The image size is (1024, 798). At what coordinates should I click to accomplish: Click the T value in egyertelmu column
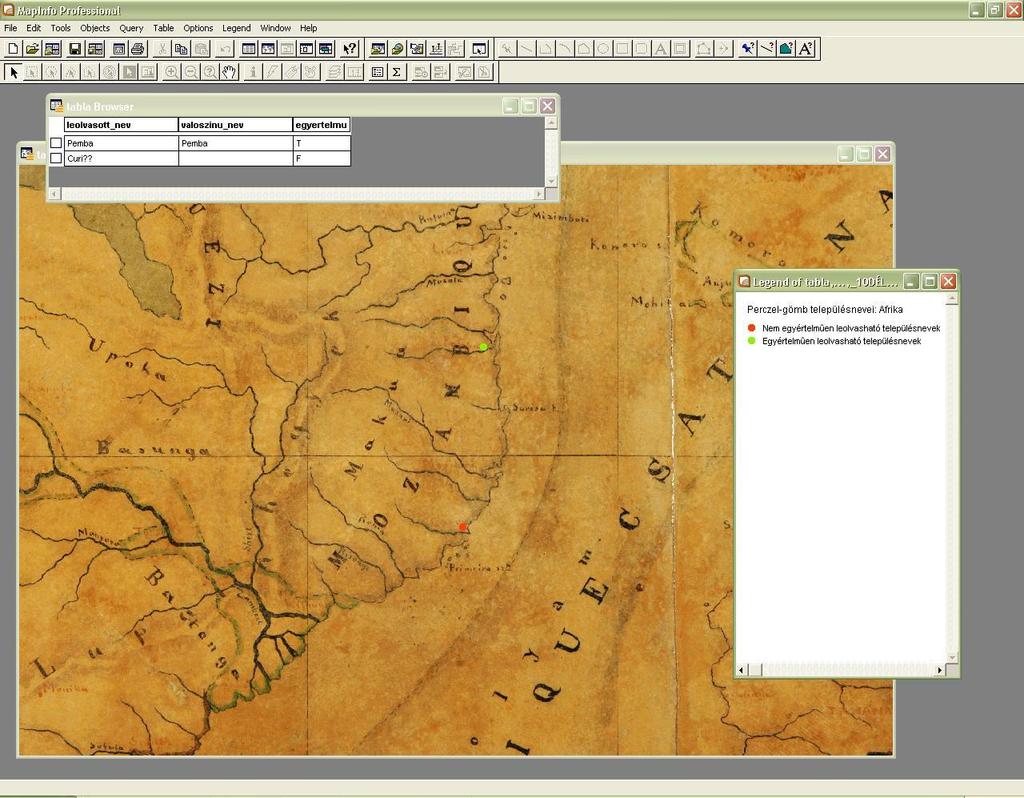(x=321, y=143)
